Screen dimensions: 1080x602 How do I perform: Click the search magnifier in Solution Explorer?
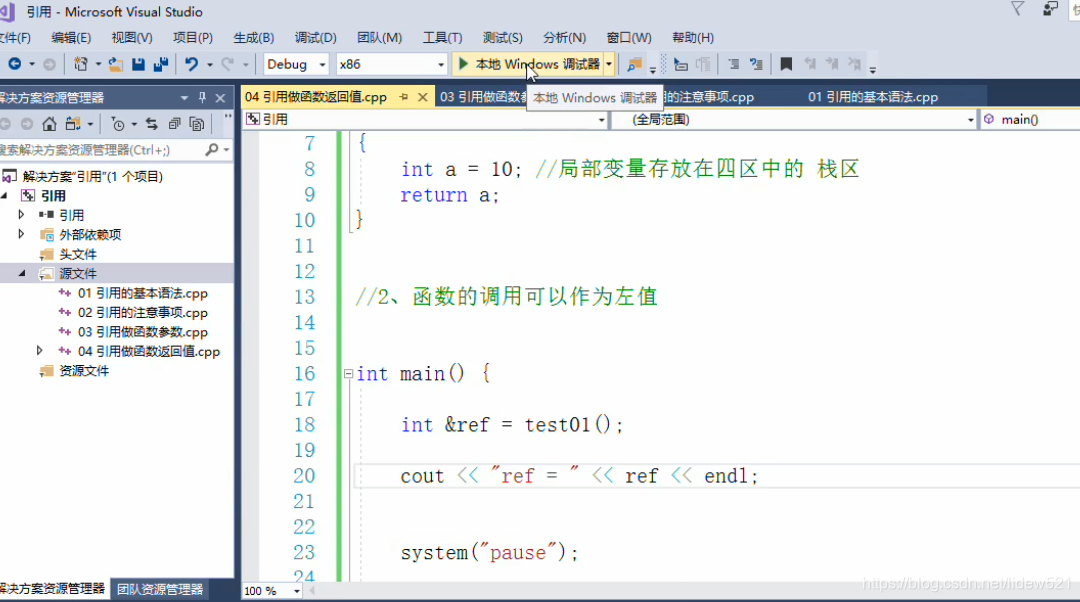(x=211, y=149)
